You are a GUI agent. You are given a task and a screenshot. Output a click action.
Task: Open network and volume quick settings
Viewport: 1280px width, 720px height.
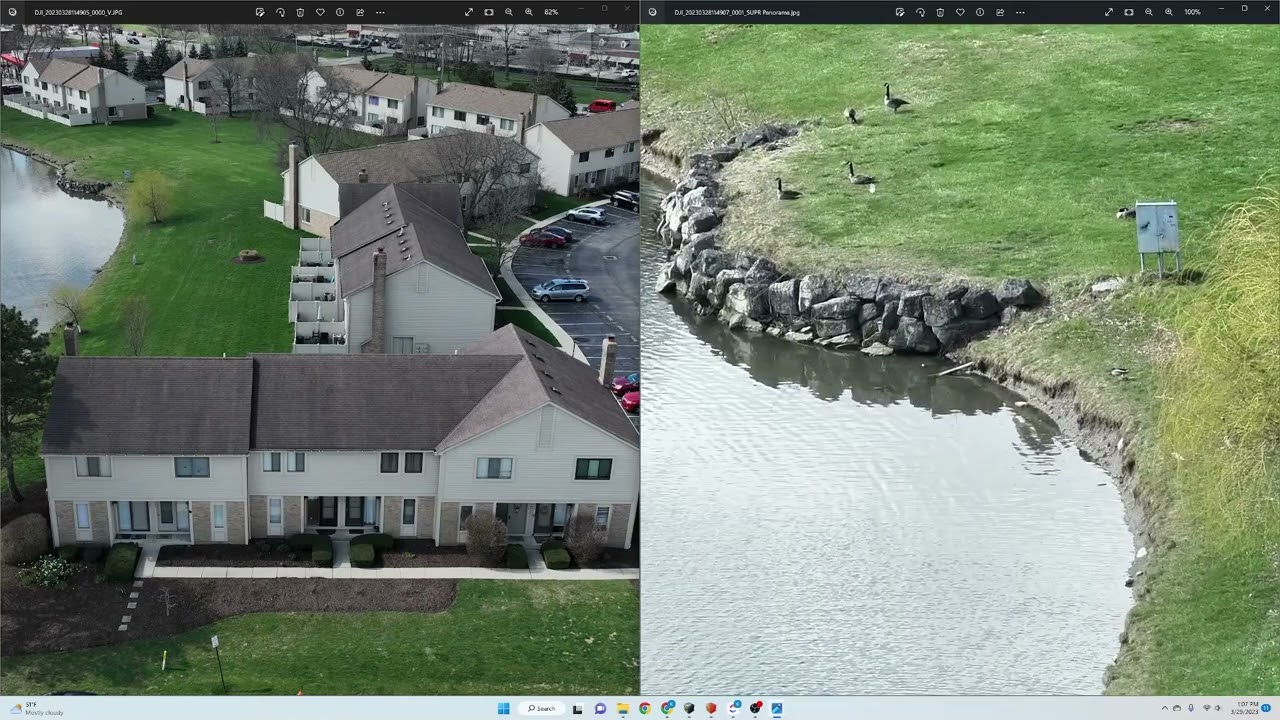tap(1212, 708)
